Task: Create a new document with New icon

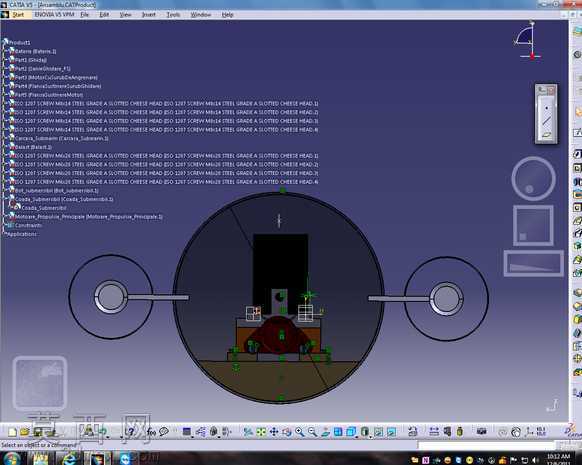Action: [x=12, y=432]
